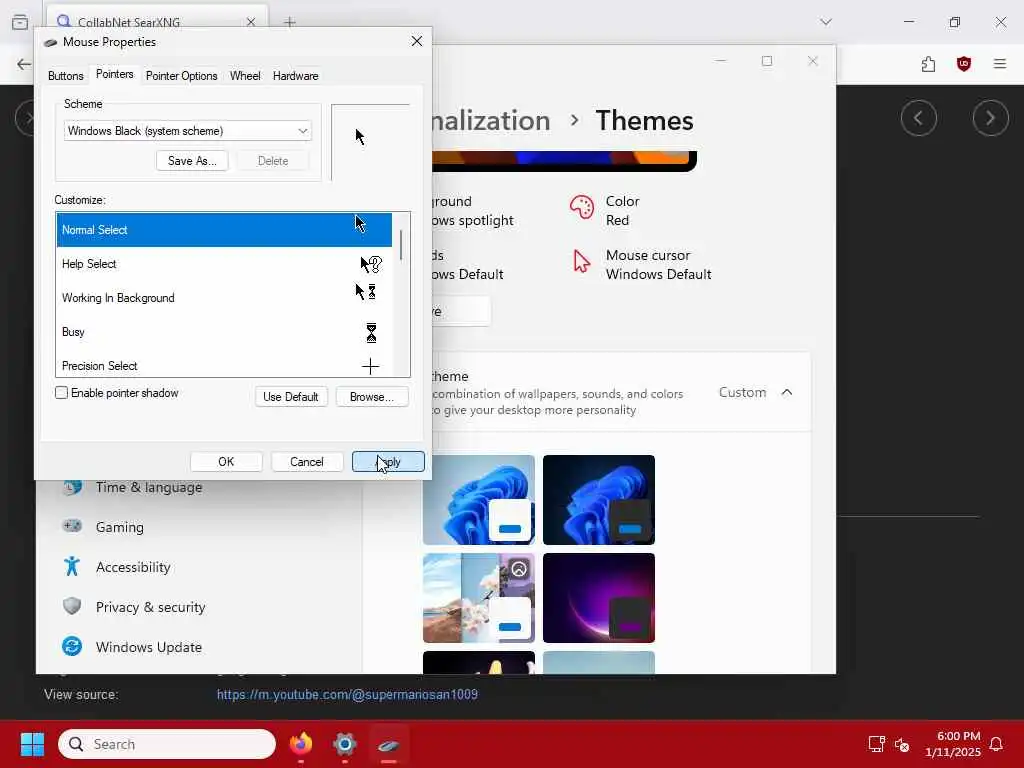Collapse the Custom theme expander
The image size is (1024, 768).
click(x=787, y=392)
